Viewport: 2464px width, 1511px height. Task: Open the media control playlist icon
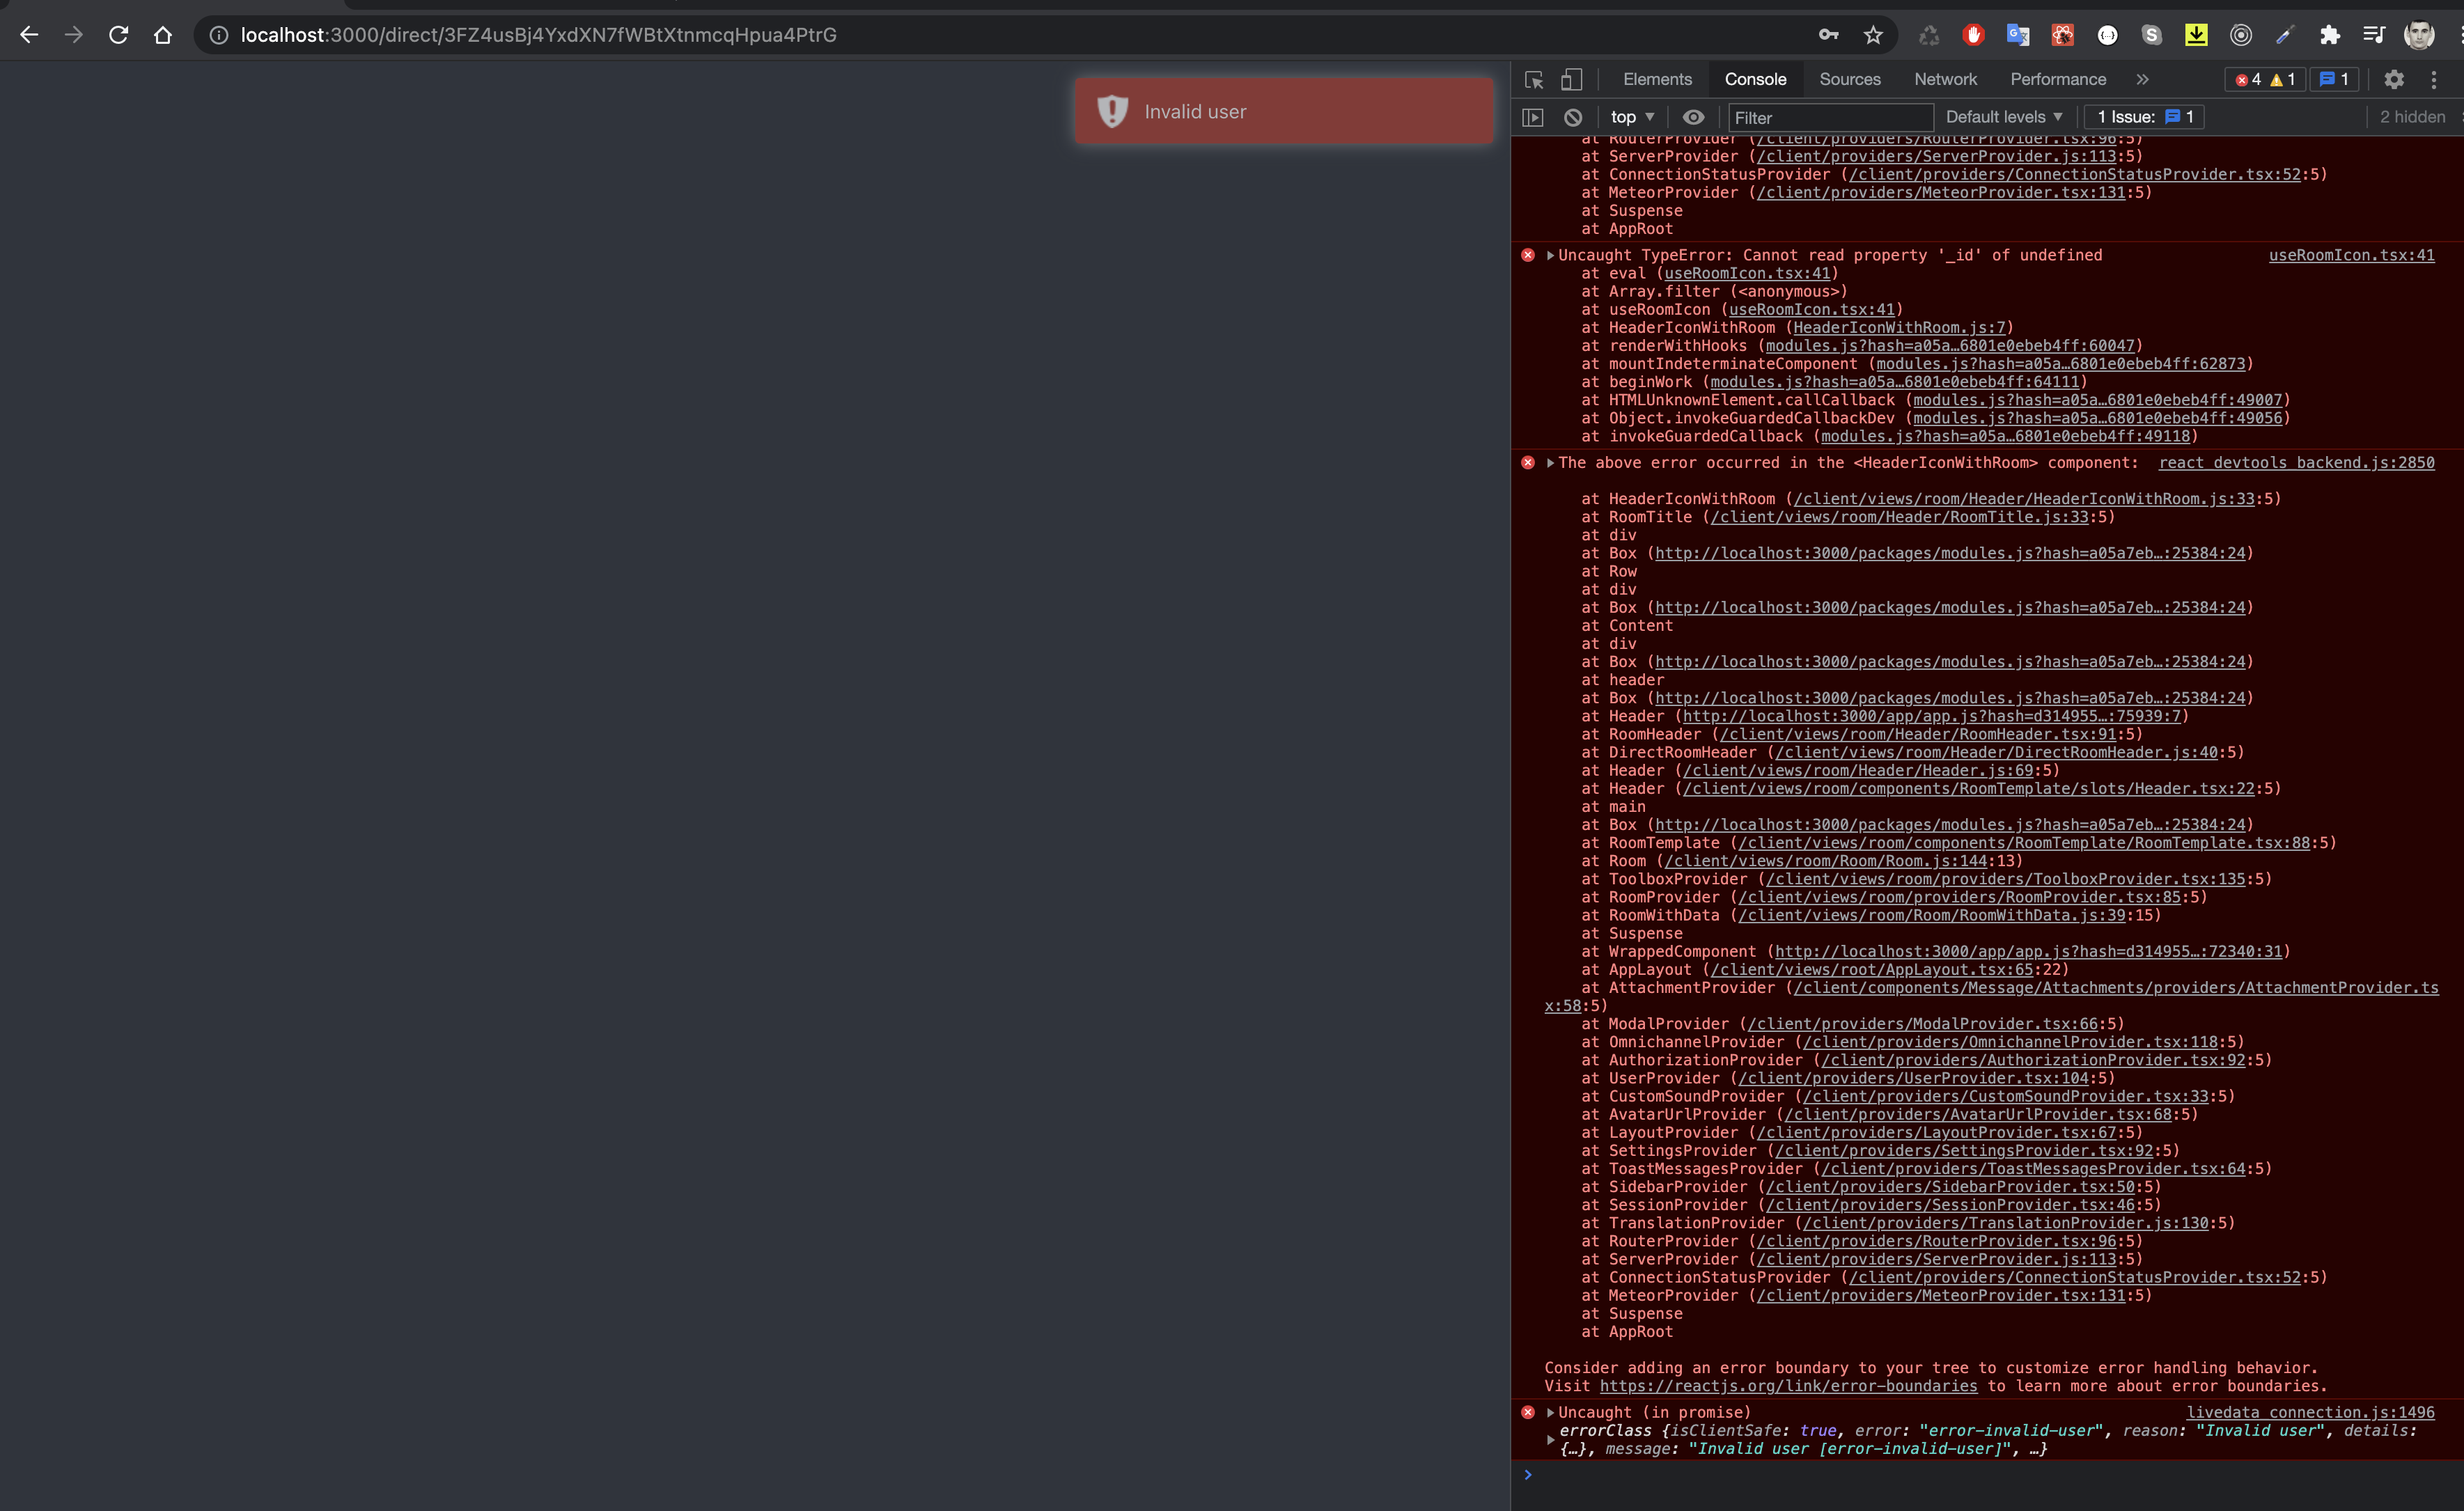pos(2374,35)
